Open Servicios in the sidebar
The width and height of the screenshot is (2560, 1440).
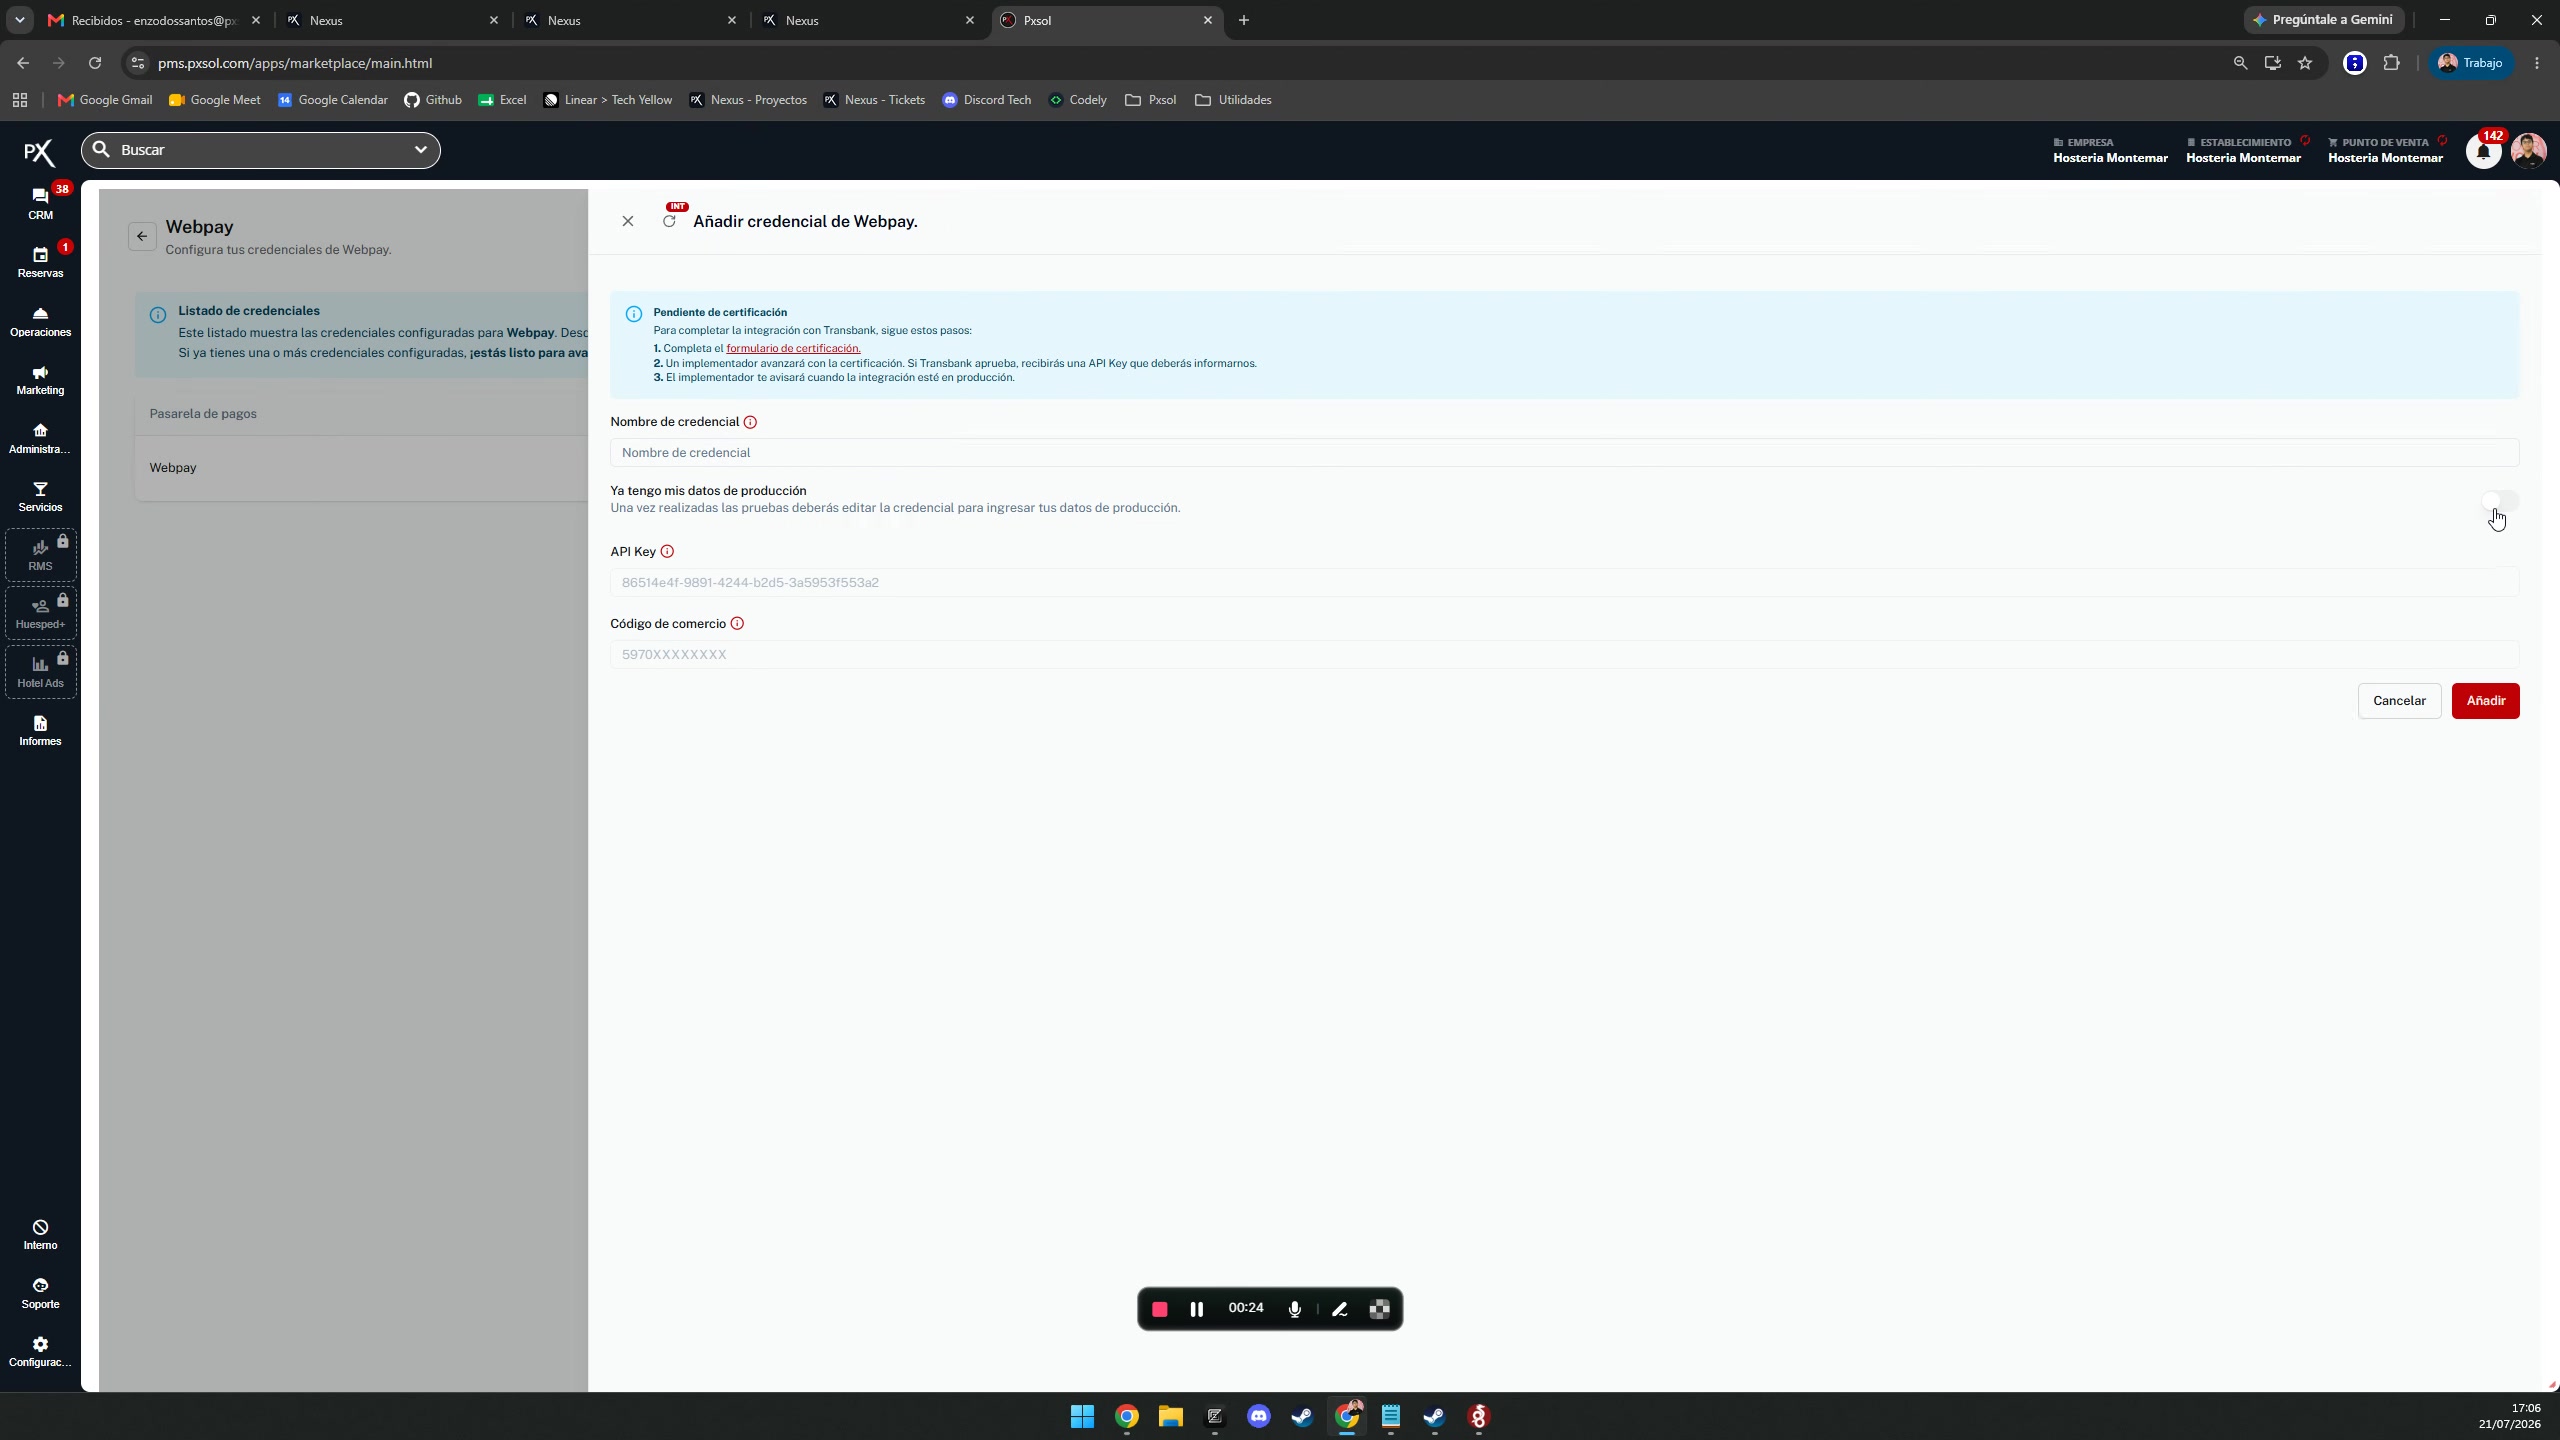click(40, 496)
